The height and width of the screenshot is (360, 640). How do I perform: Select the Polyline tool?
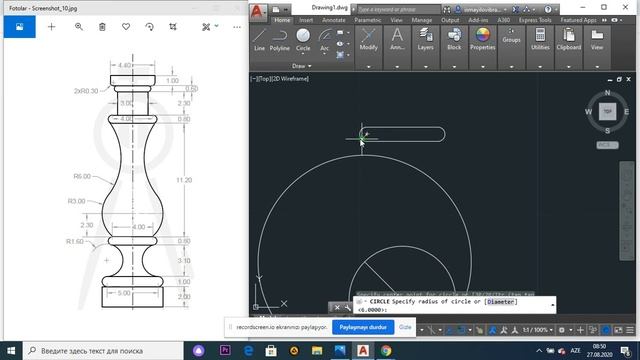pos(280,40)
